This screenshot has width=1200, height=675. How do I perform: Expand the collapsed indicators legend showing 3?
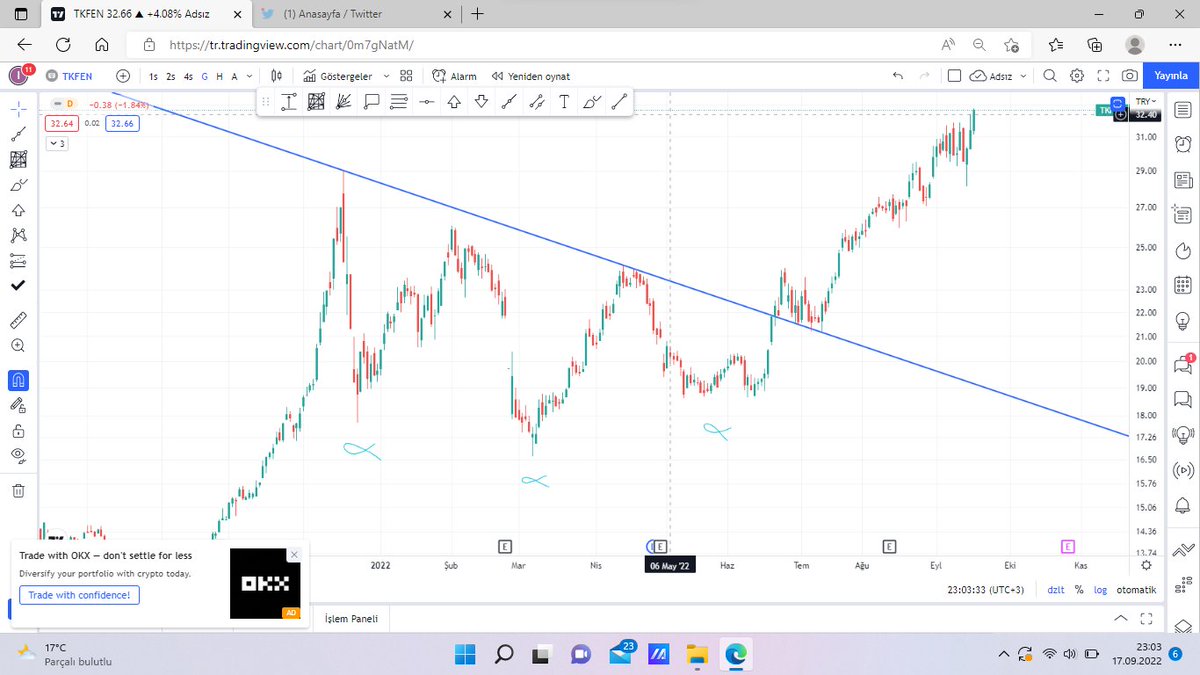pos(57,144)
